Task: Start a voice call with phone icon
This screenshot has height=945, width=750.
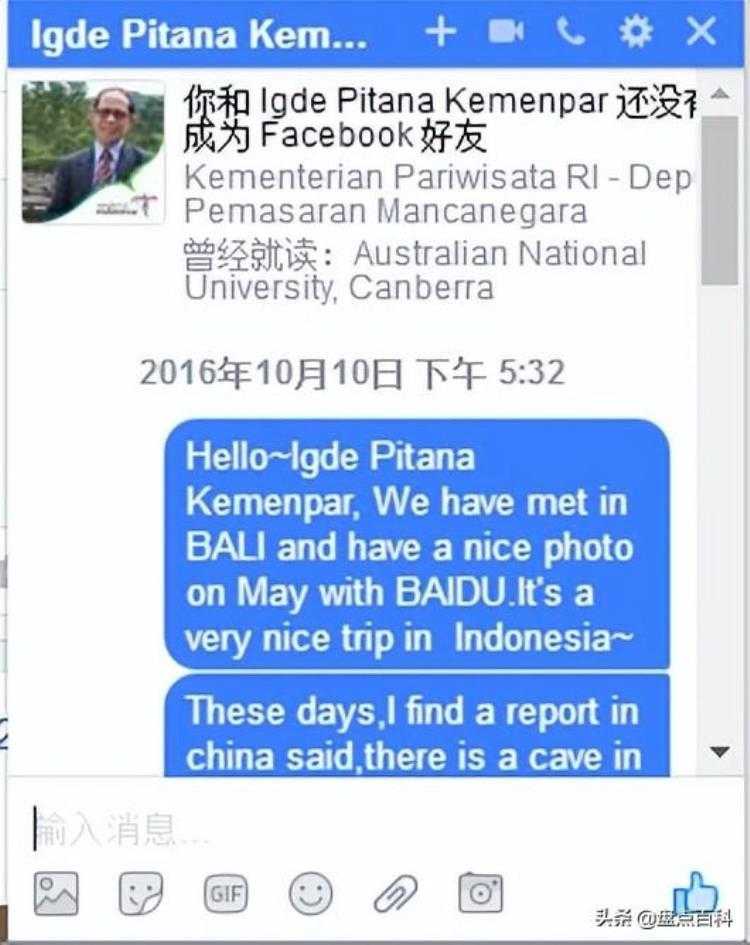Action: (570, 31)
